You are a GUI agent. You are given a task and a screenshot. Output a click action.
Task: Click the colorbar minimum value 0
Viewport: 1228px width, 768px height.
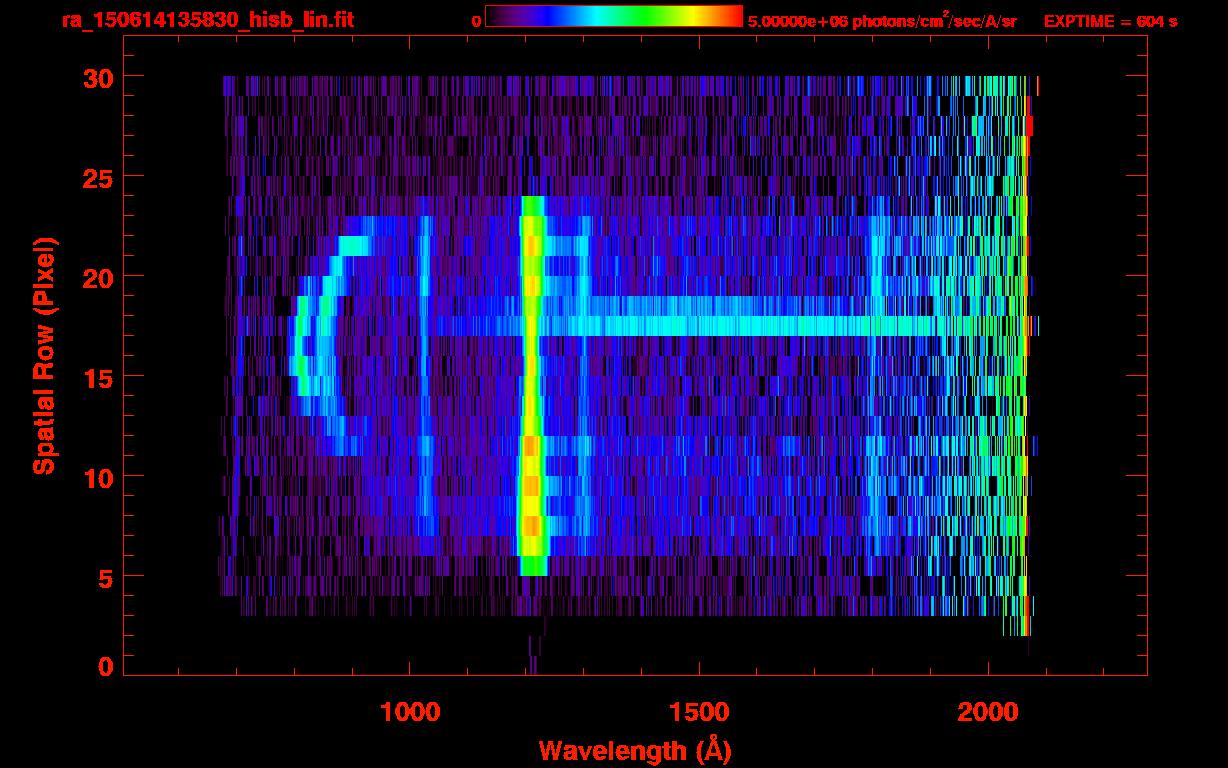click(x=476, y=21)
